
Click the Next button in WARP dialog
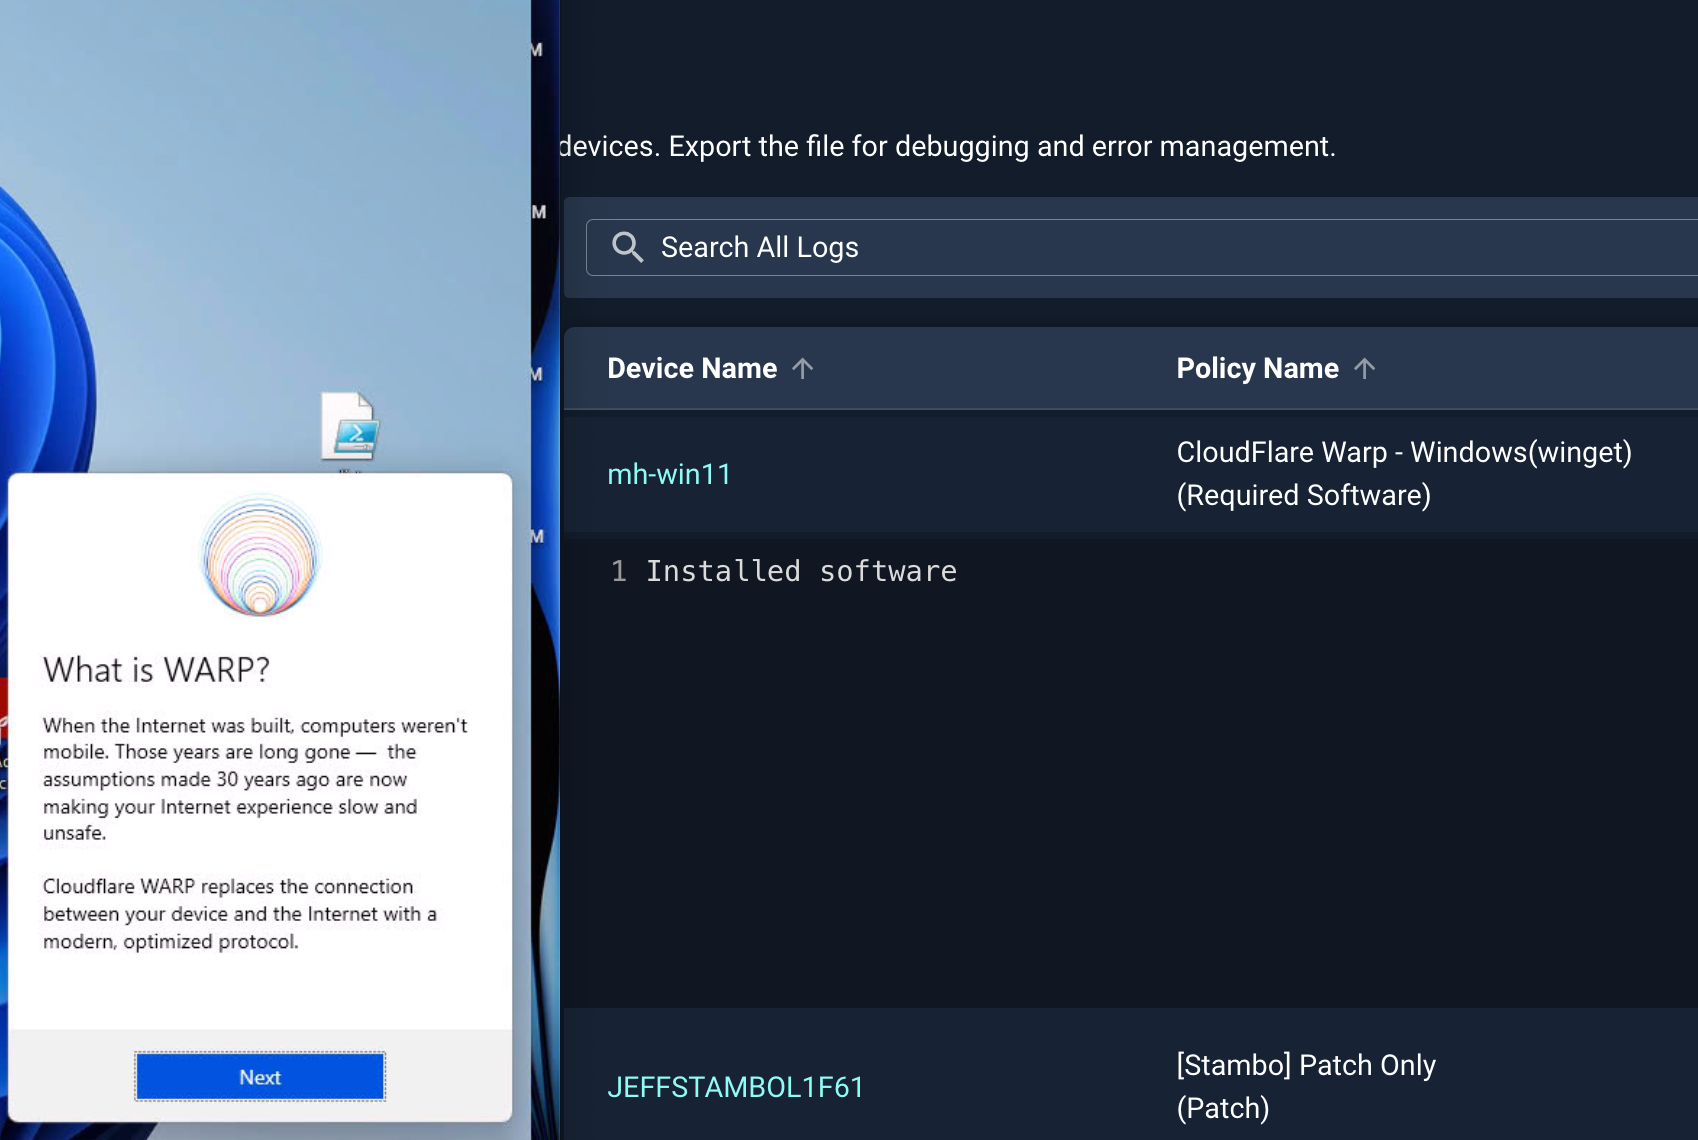260,1077
